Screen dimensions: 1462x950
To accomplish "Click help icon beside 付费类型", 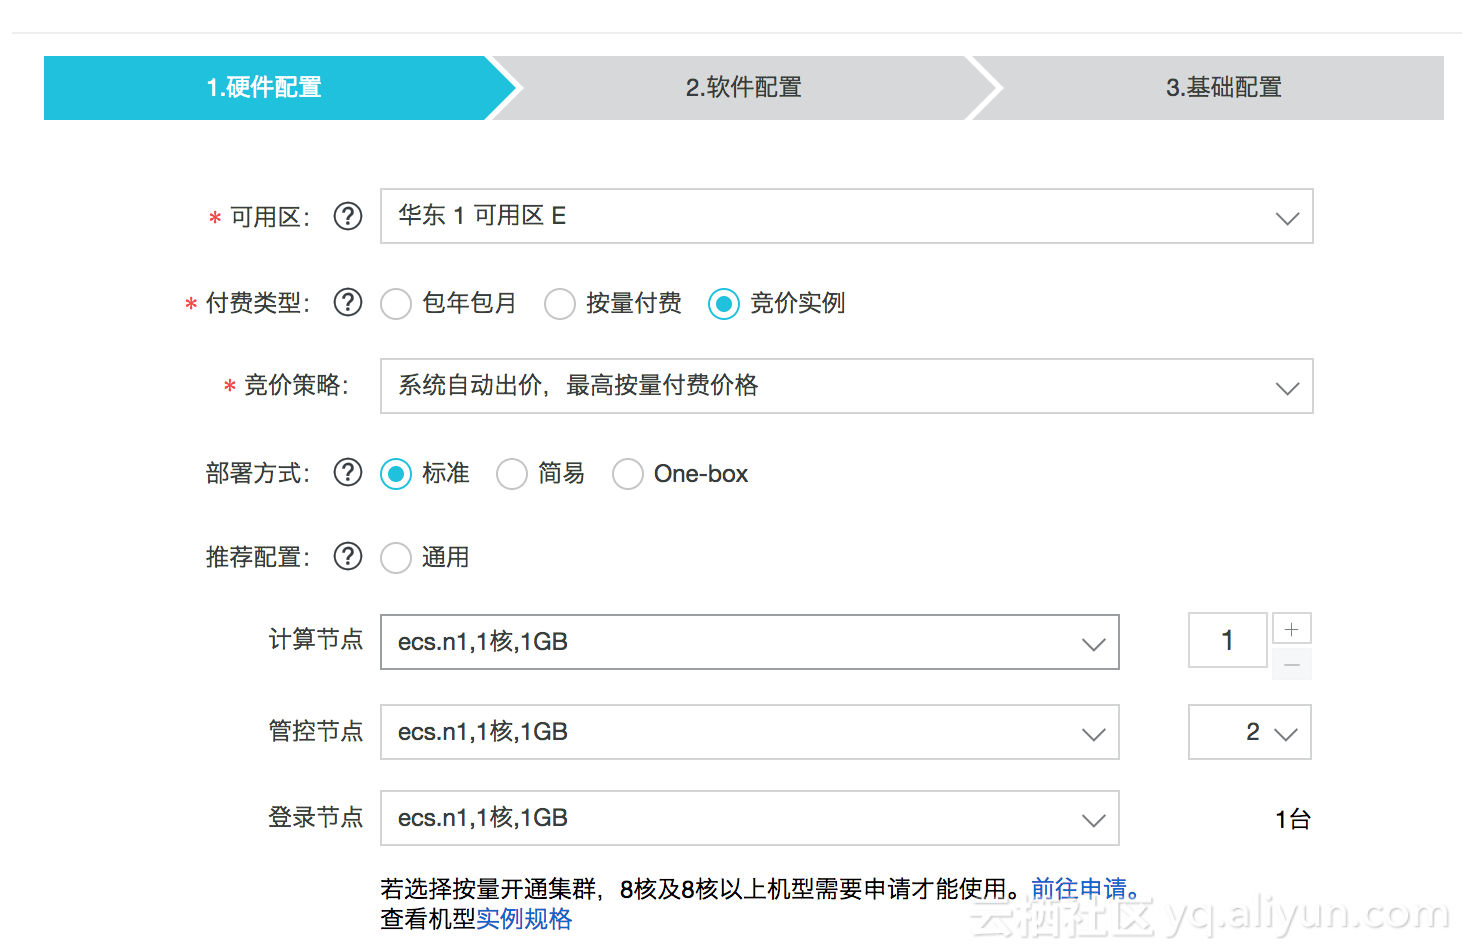I will coord(348,302).
